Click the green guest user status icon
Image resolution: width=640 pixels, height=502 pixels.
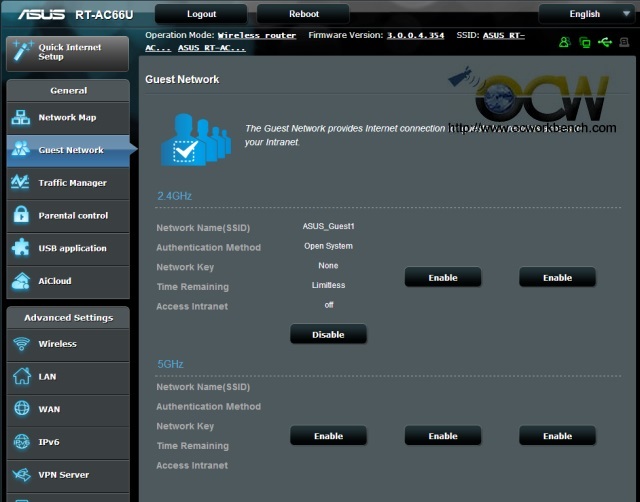pyautogui.click(x=564, y=42)
